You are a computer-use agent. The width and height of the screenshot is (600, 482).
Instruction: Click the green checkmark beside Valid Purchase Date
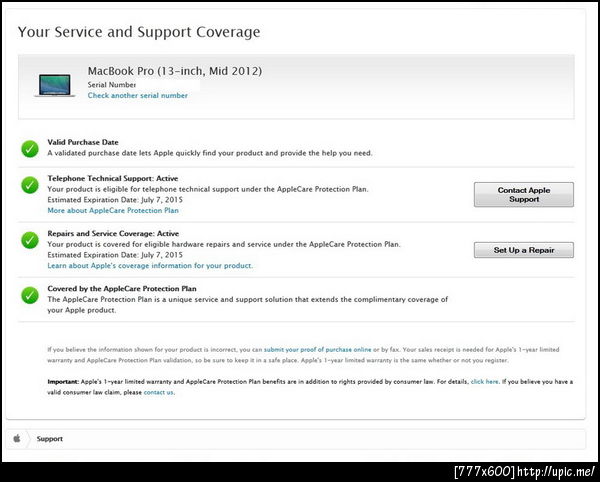30,149
